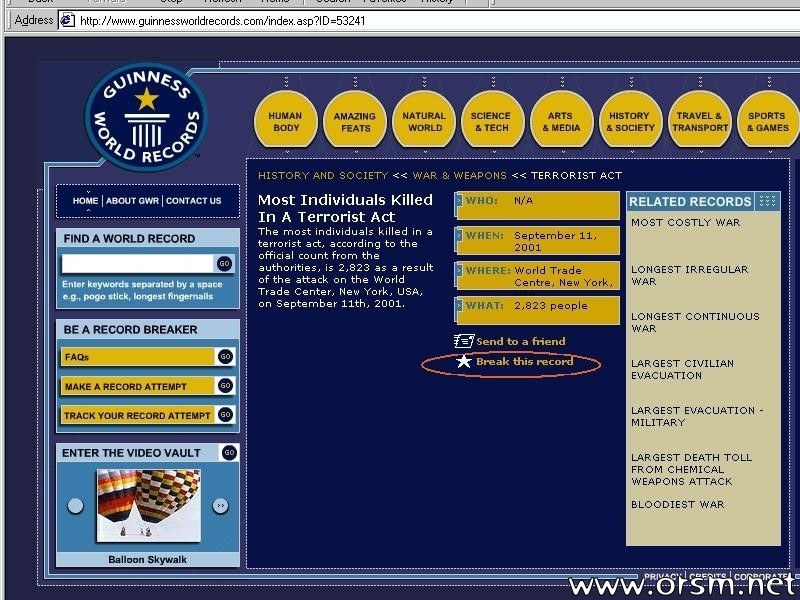Open the History & Society category
The image size is (800, 600).
click(631, 120)
